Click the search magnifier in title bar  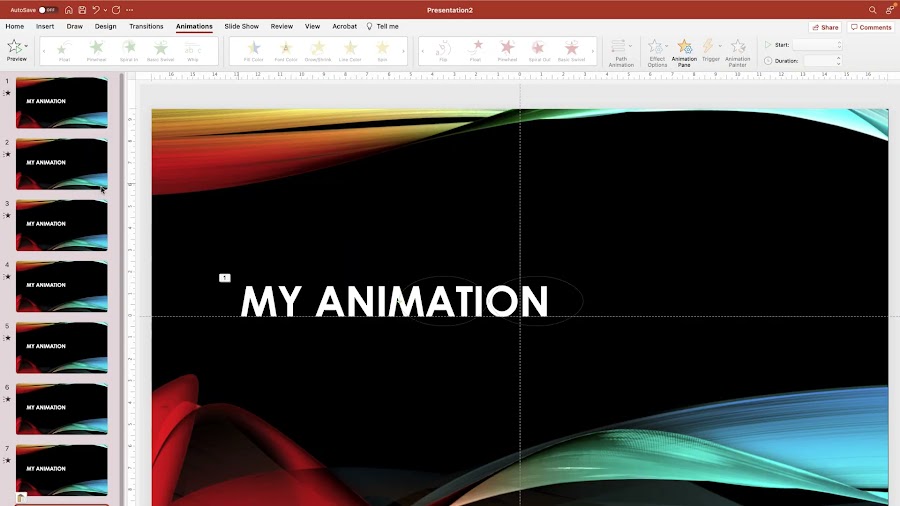coord(872,10)
